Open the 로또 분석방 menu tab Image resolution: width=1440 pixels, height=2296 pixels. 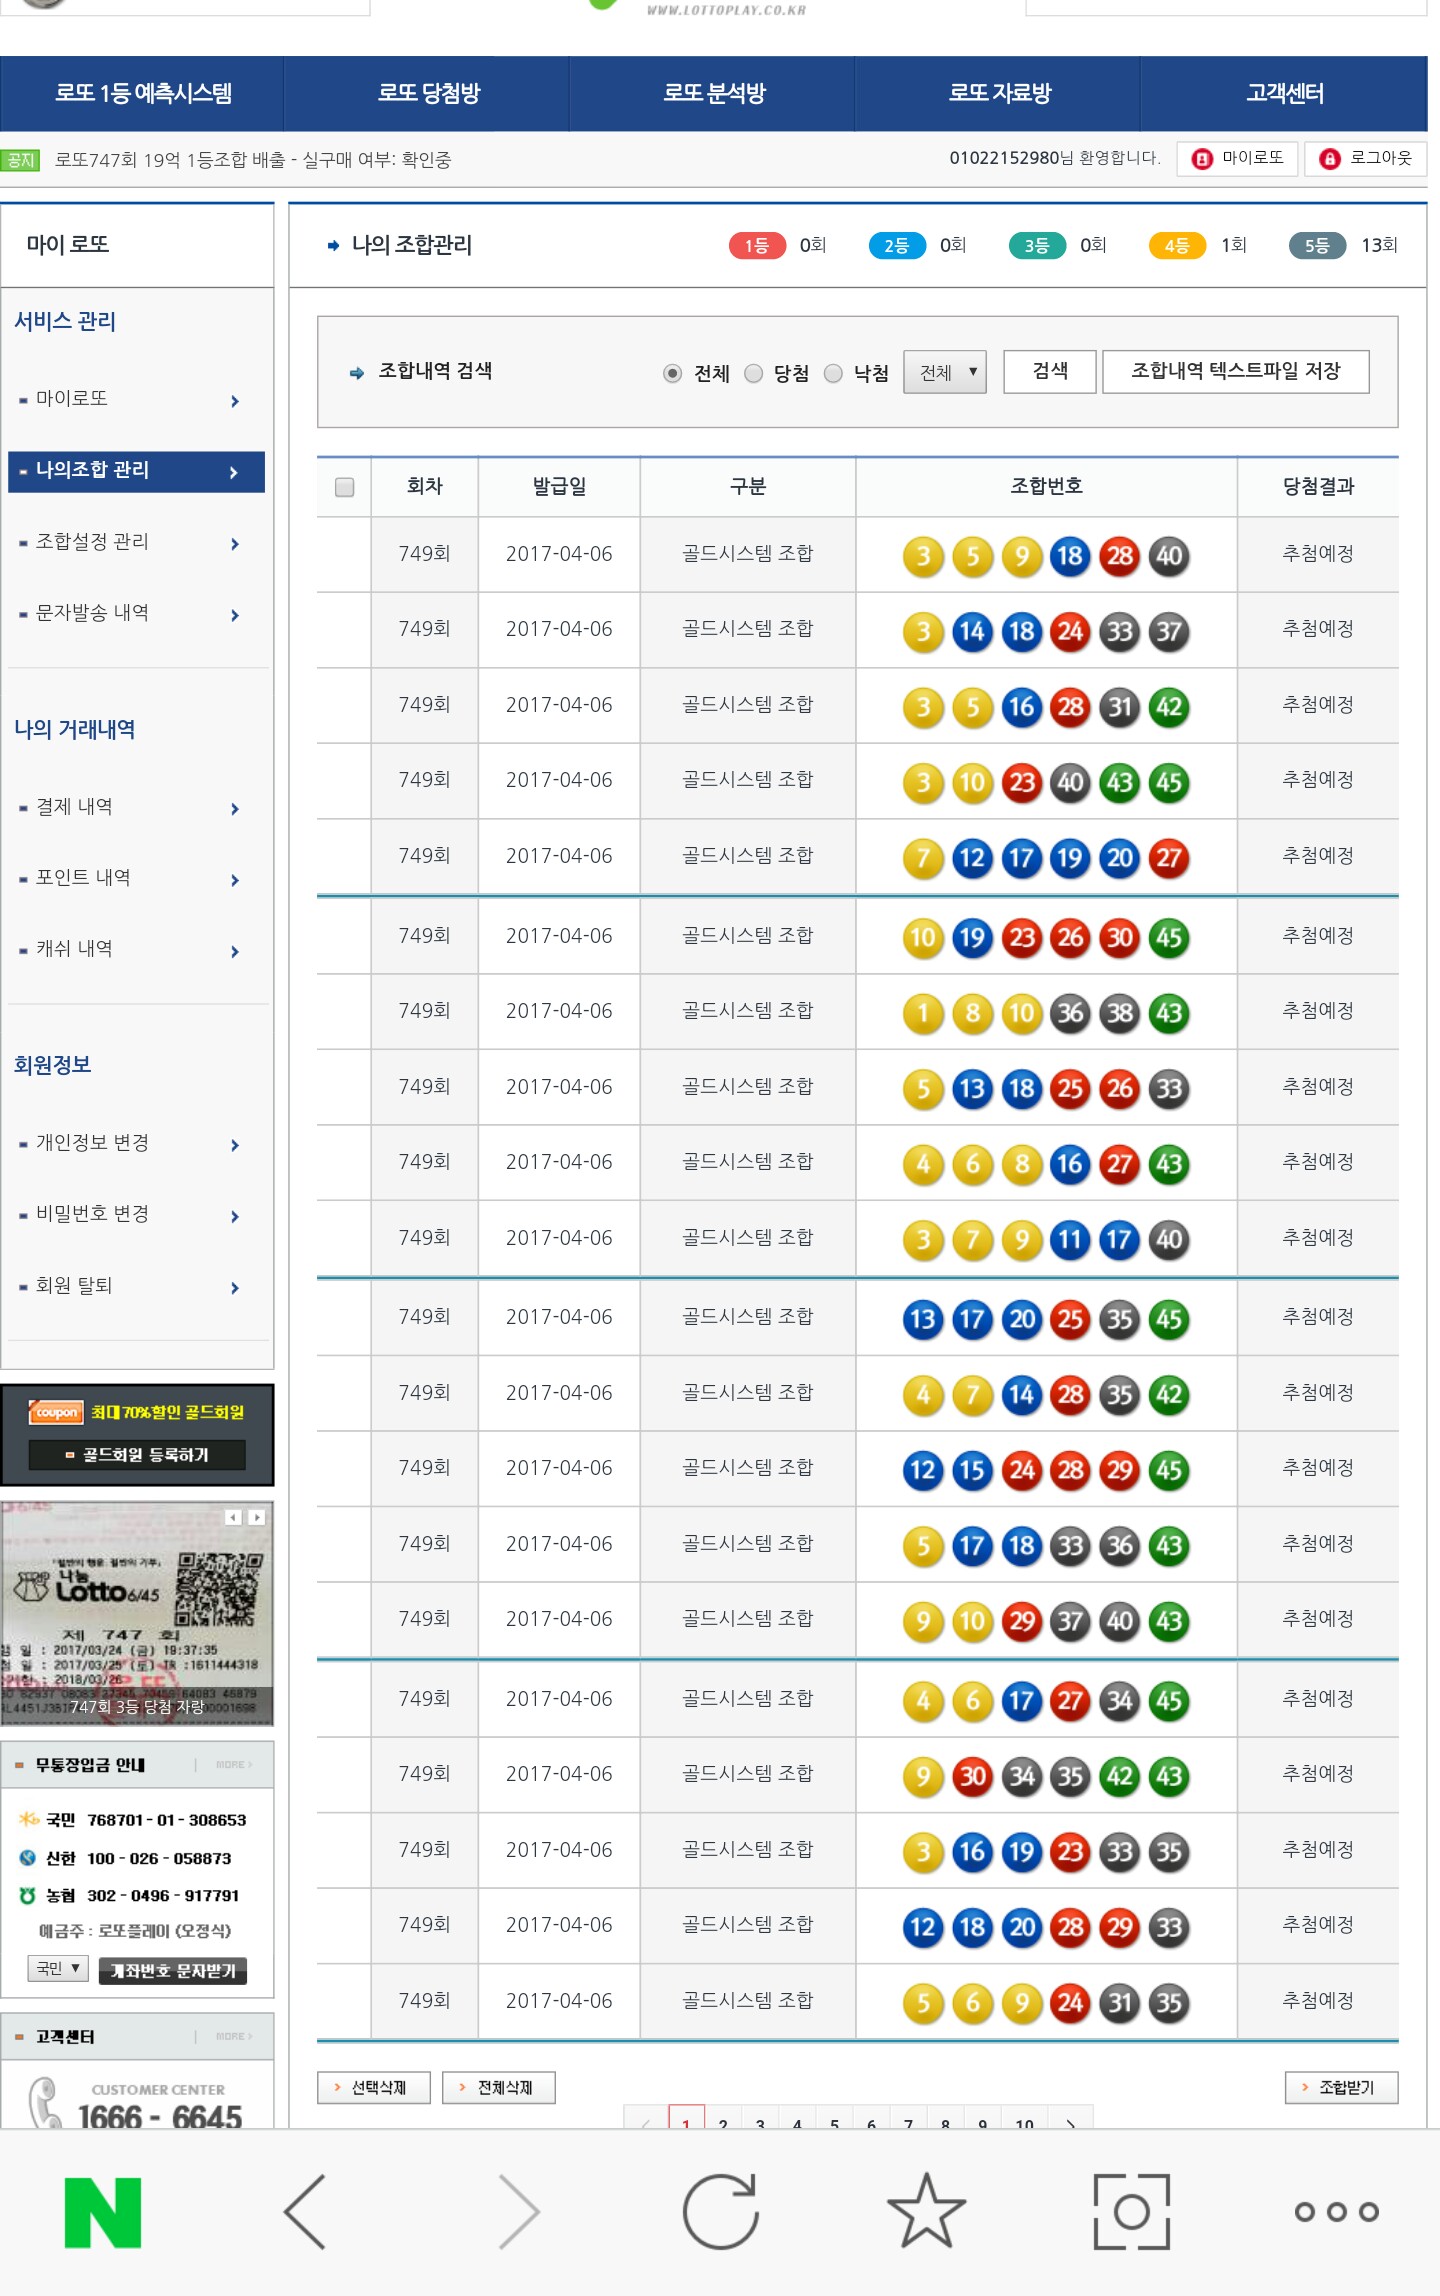point(713,93)
